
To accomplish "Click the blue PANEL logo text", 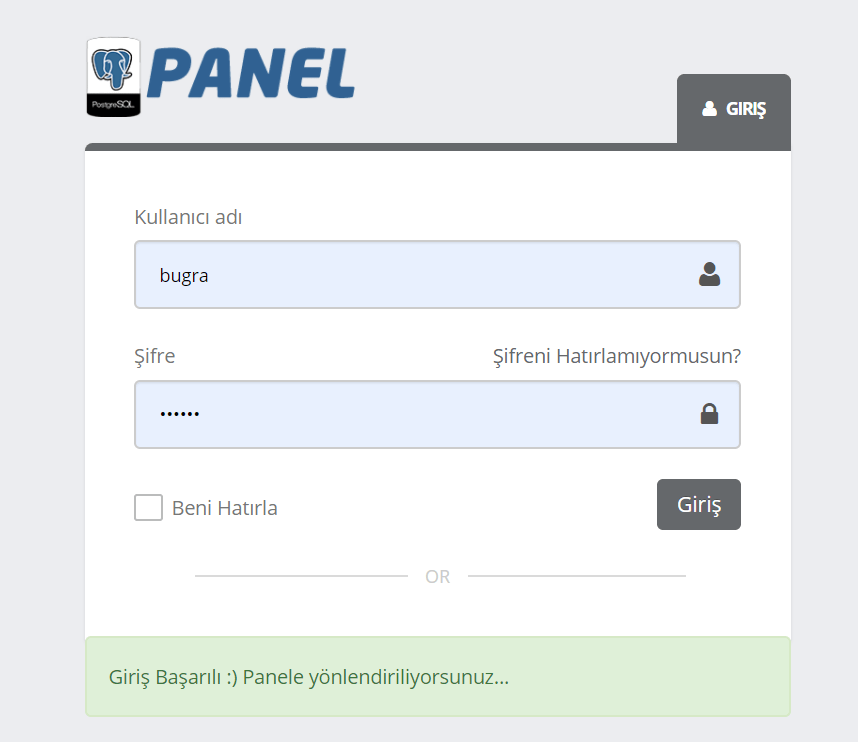I will click(251, 73).
